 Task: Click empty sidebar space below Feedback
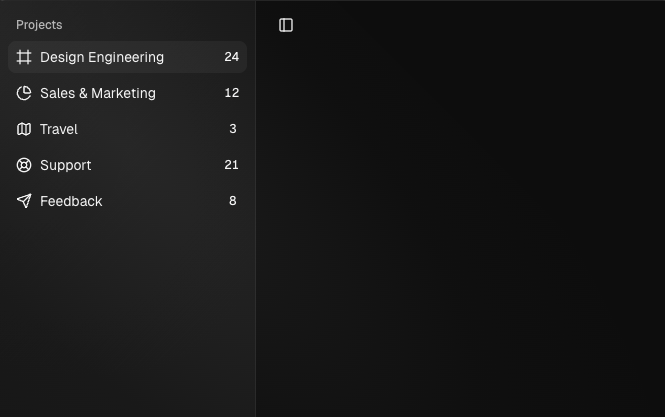127,310
